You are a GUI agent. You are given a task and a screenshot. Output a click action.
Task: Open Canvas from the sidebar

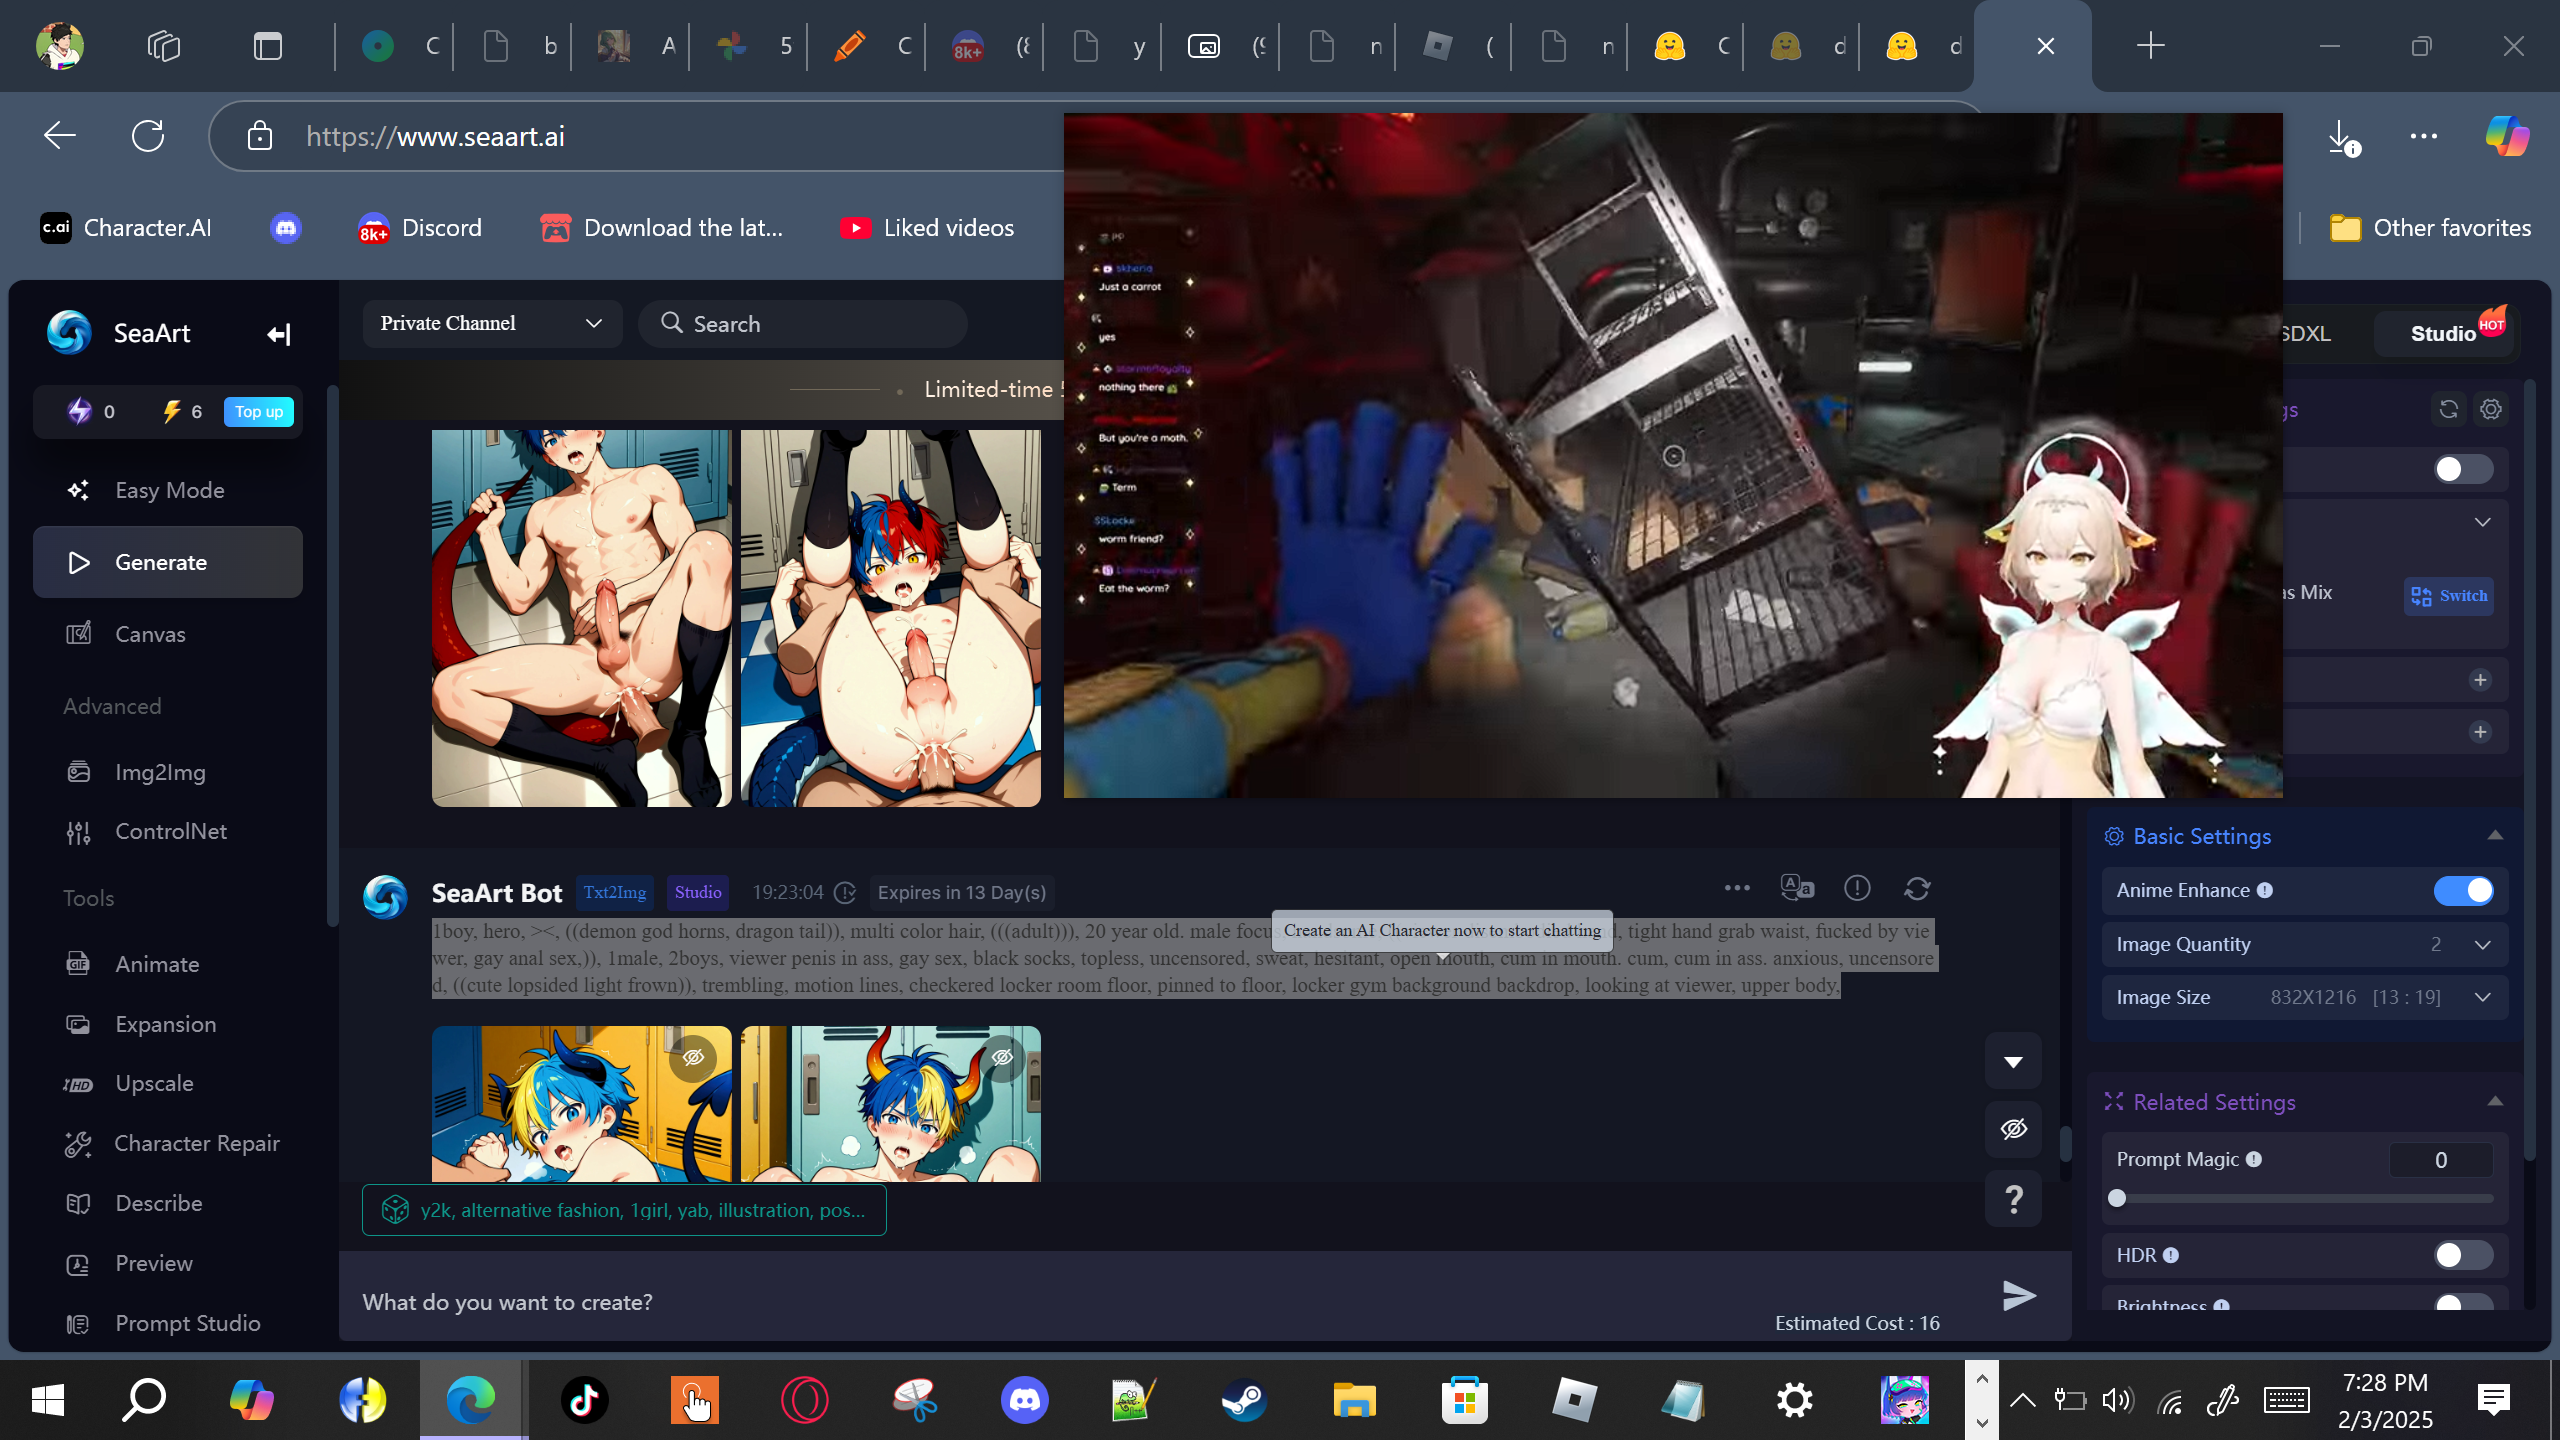tap(168, 634)
